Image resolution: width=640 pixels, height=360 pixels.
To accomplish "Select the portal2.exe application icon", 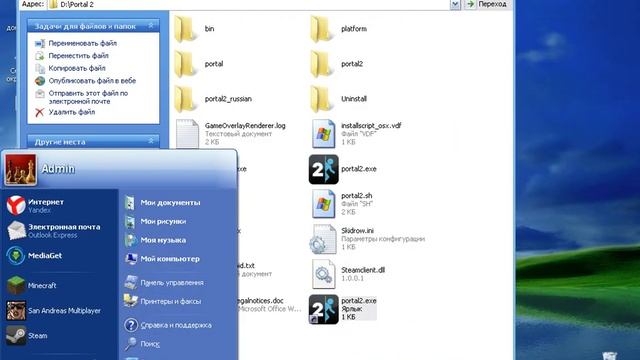I will pyautogui.click(x=323, y=169).
